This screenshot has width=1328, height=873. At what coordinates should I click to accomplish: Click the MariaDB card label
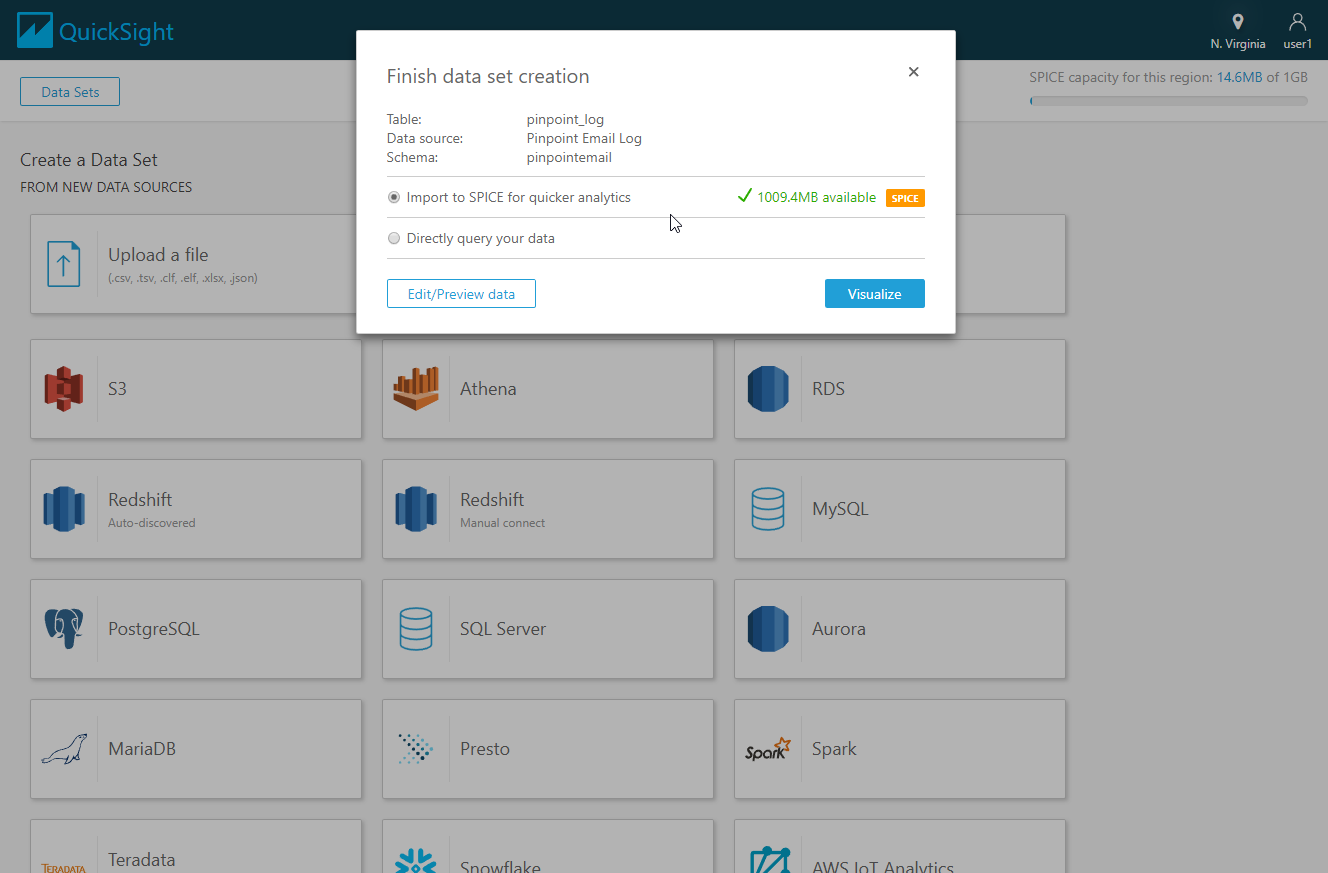pyautogui.click(x=142, y=749)
